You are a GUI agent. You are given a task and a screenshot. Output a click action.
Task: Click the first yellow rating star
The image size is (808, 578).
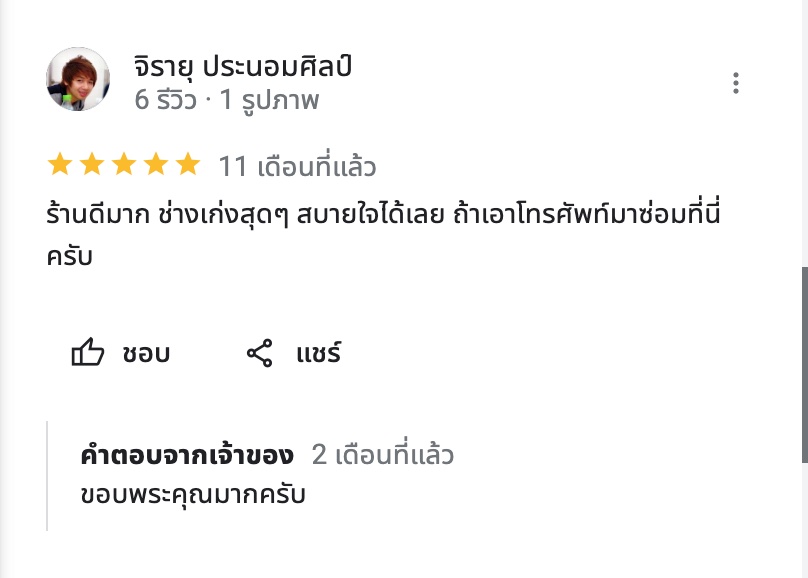(x=59, y=164)
